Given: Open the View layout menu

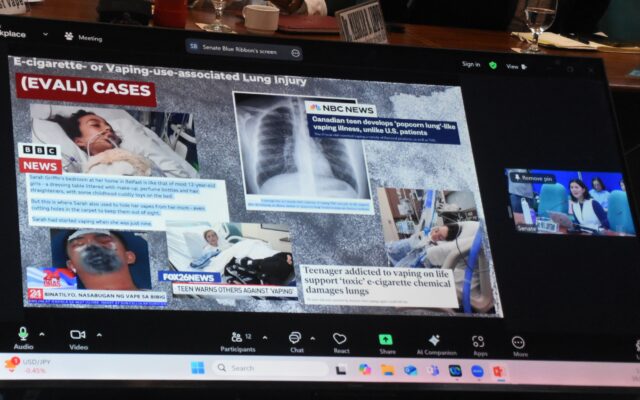Looking at the screenshot, I should (x=516, y=66).
